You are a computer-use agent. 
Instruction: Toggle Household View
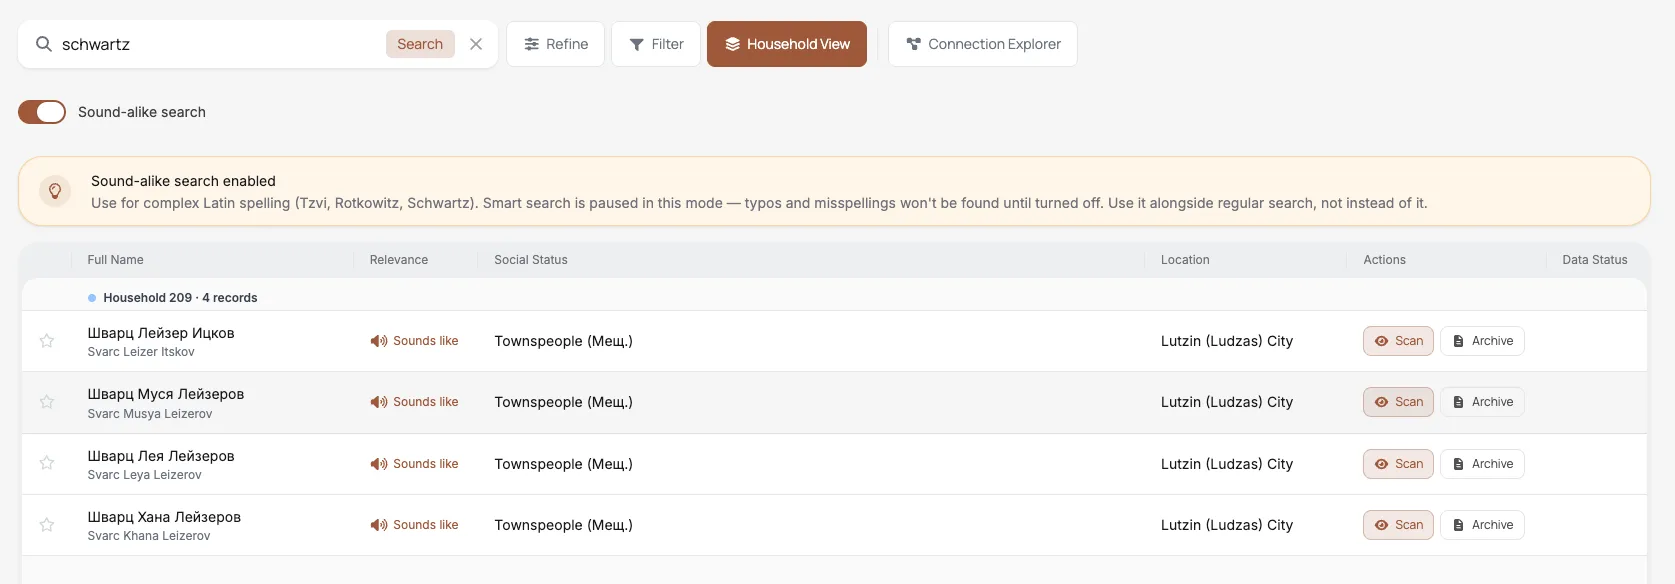coord(787,44)
